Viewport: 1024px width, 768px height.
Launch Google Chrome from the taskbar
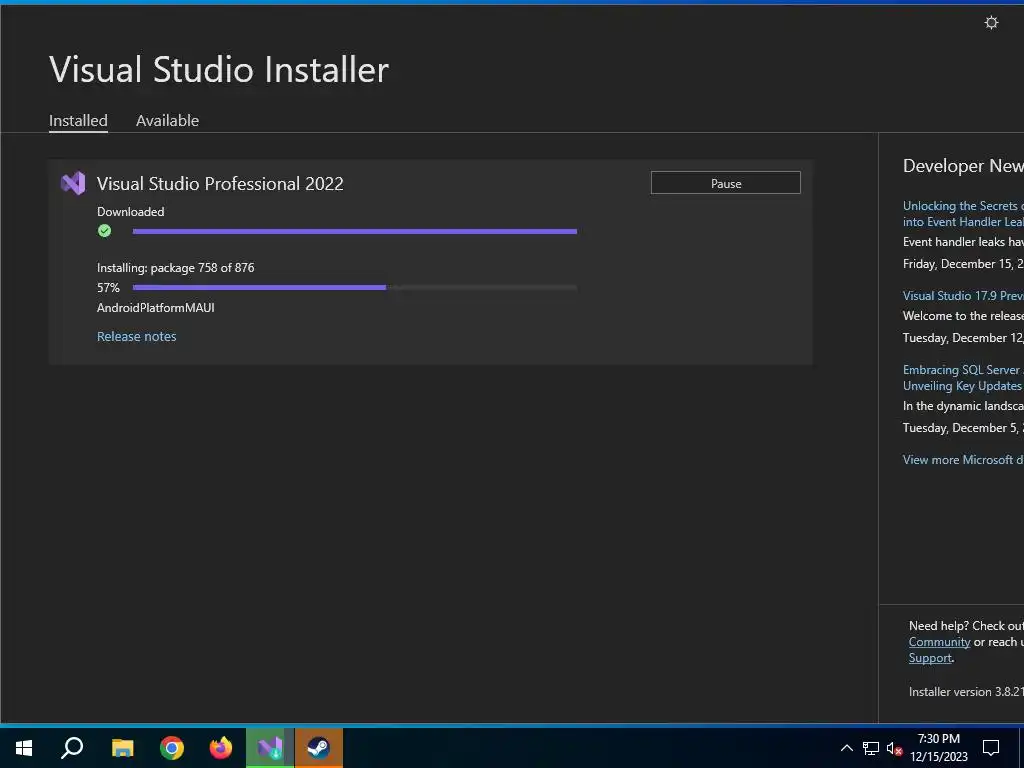click(172, 748)
